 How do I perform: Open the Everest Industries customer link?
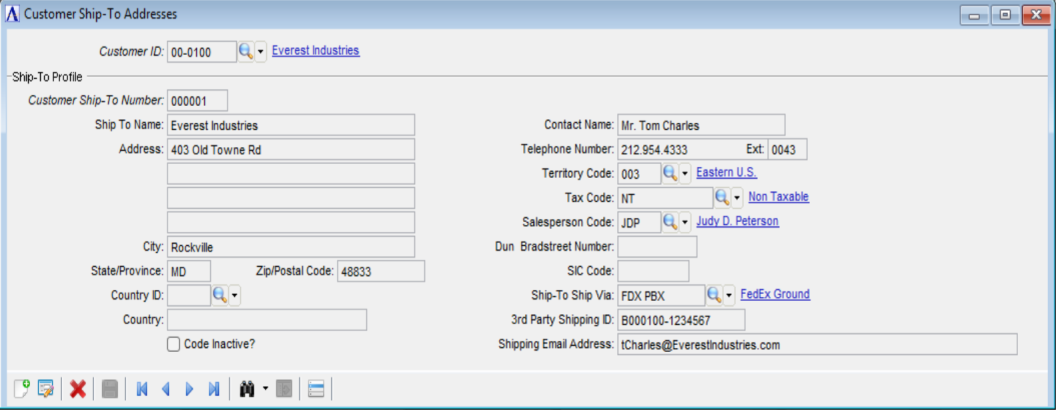(315, 51)
